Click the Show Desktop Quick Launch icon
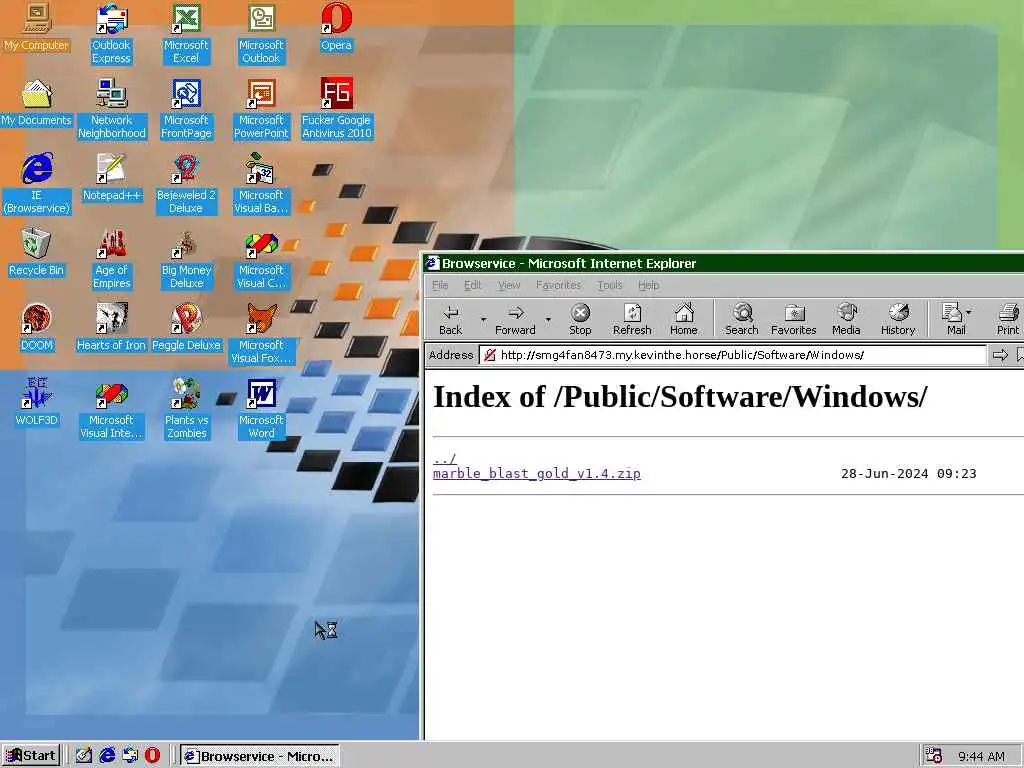The height and width of the screenshot is (768, 1024). pyautogui.click(x=84, y=756)
